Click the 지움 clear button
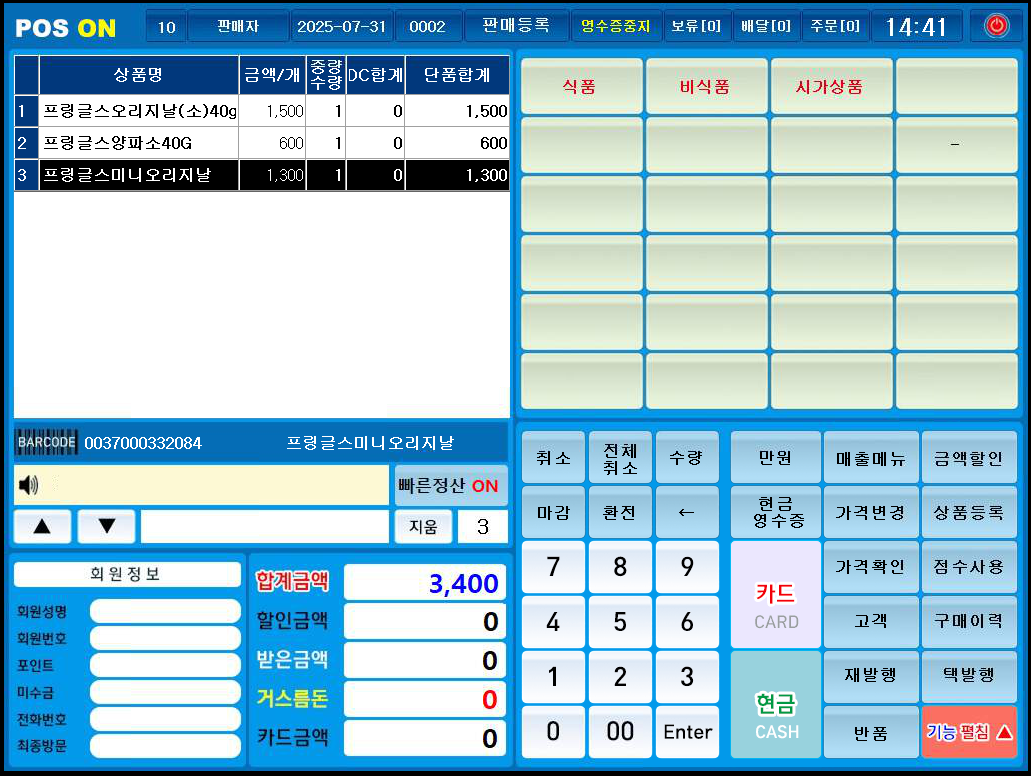Viewport: 1031px width, 776px height. tap(423, 526)
